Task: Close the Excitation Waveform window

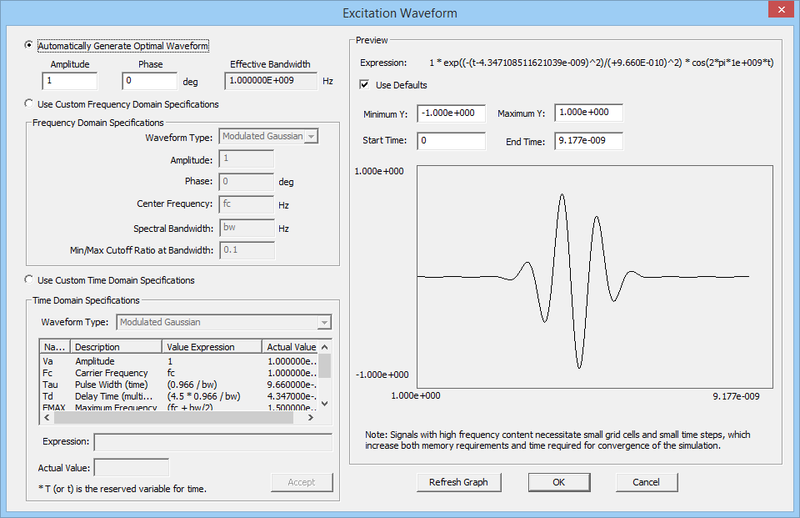Action: point(781,10)
